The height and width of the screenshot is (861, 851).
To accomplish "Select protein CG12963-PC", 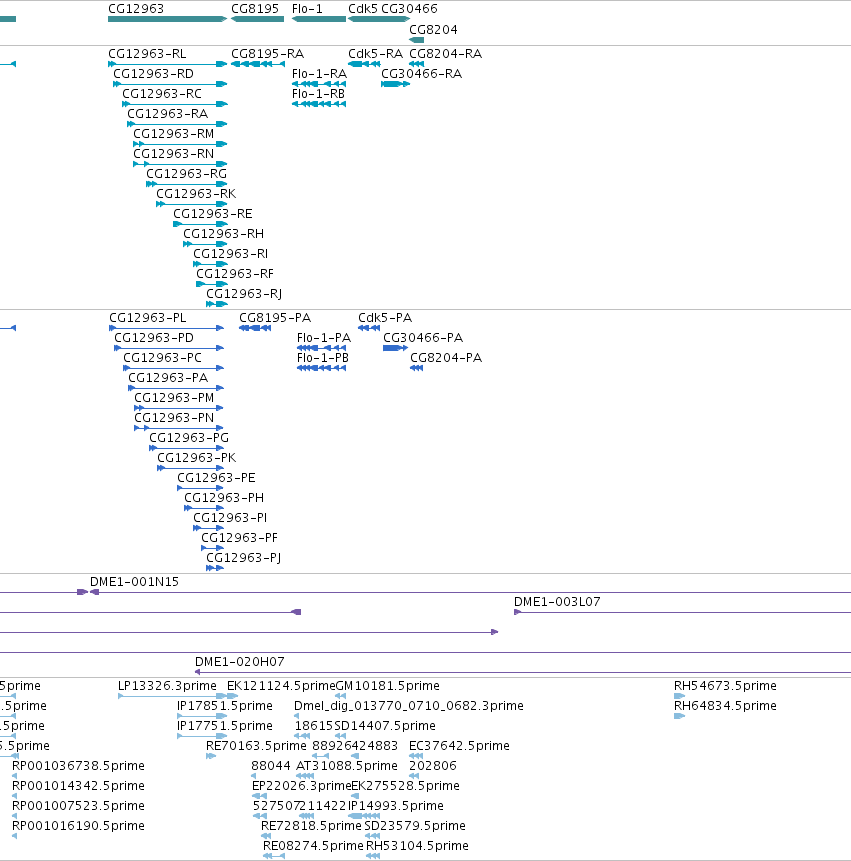I will click(173, 368).
